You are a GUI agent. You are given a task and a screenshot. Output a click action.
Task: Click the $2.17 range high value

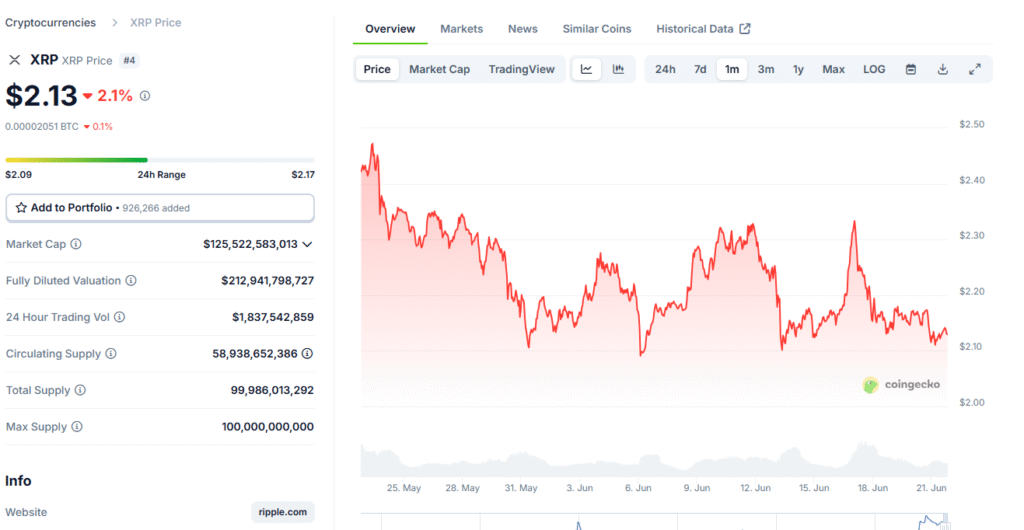303,175
